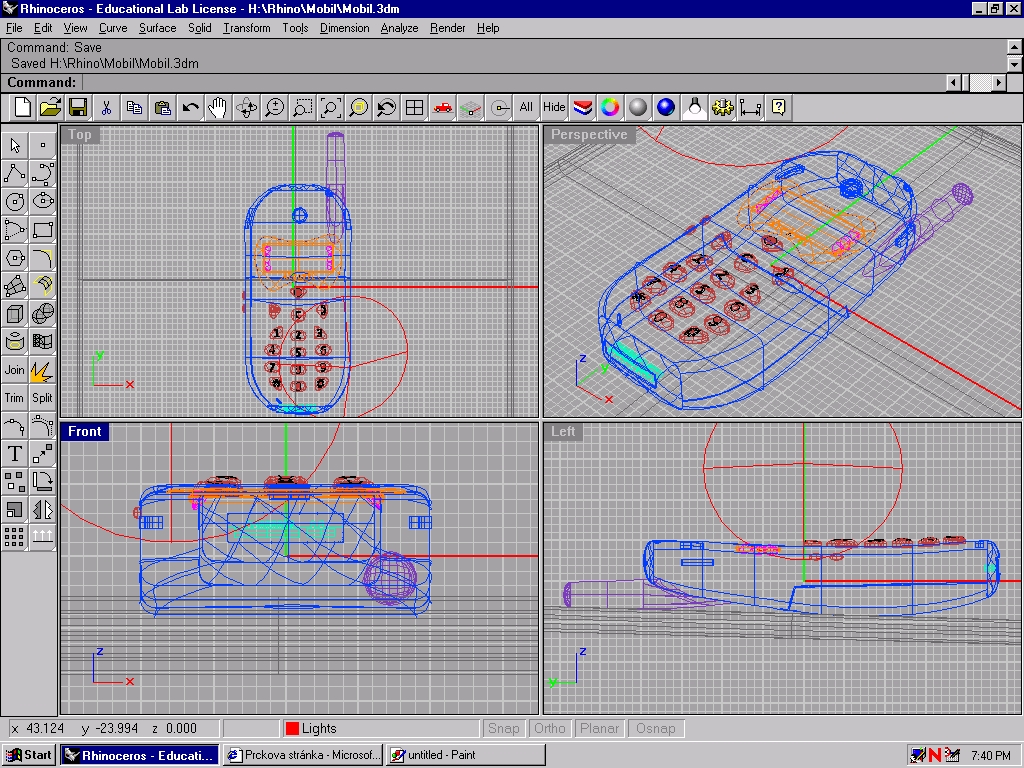Create a spotlight with the lamp icon

pyautogui.click(x=694, y=108)
